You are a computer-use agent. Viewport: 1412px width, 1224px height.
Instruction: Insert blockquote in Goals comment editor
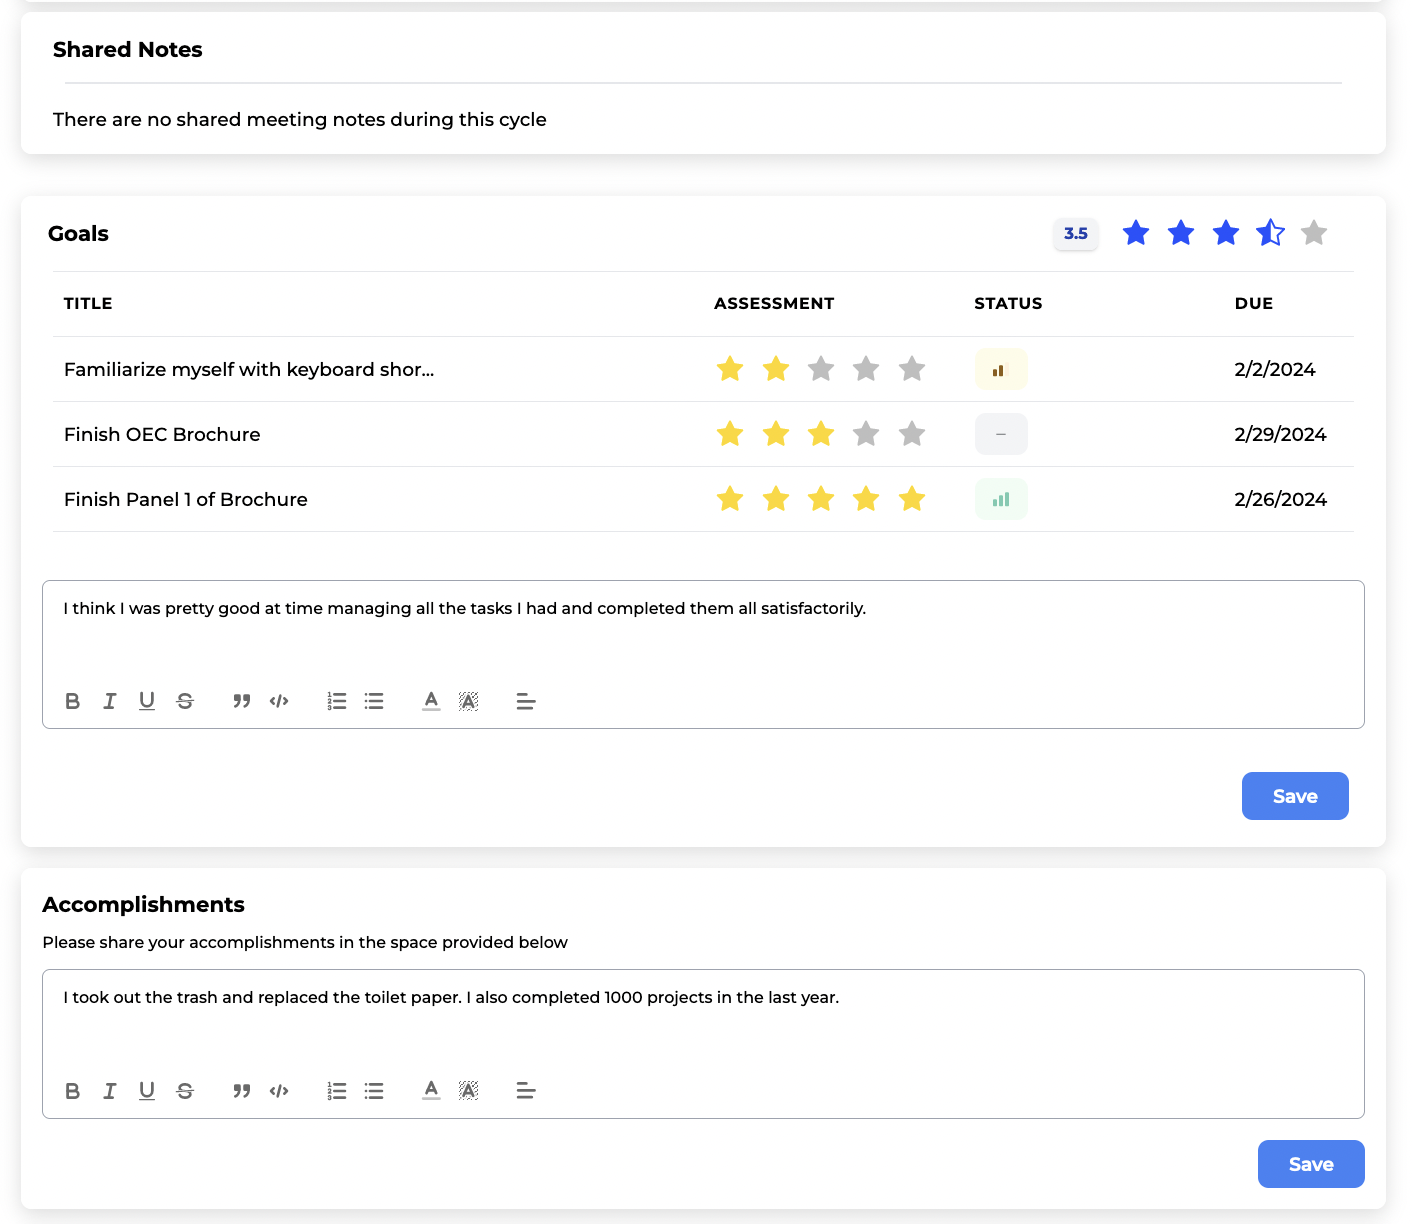click(x=241, y=701)
